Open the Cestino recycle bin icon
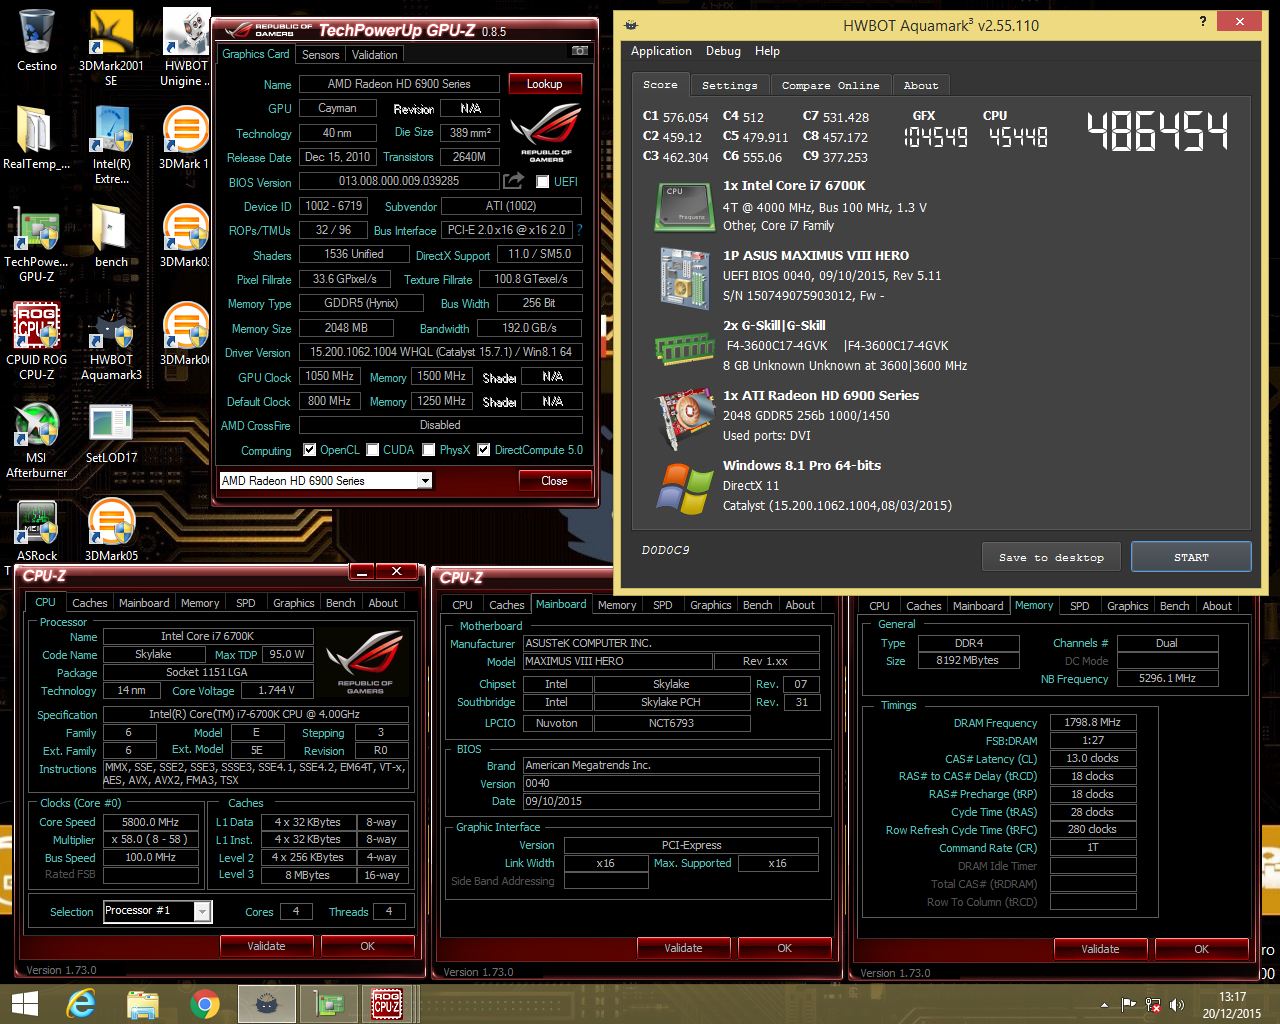This screenshot has width=1280, height=1024. click(x=36, y=41)
